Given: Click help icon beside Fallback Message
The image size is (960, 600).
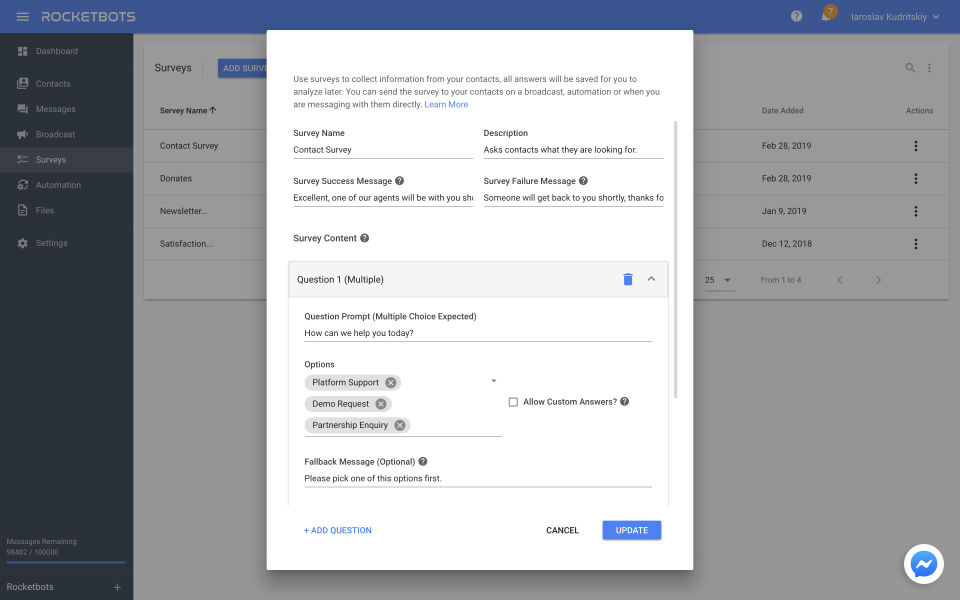Looking at the screenshot, I should point(422,462).
